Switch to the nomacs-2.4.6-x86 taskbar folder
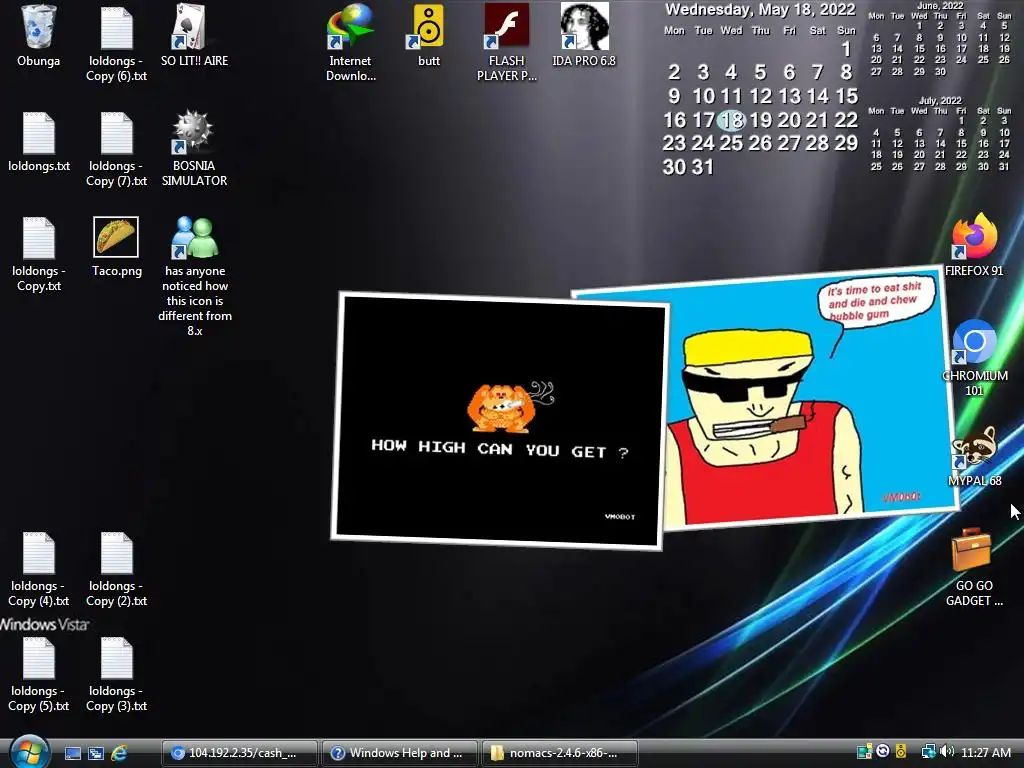 point(559,753)
